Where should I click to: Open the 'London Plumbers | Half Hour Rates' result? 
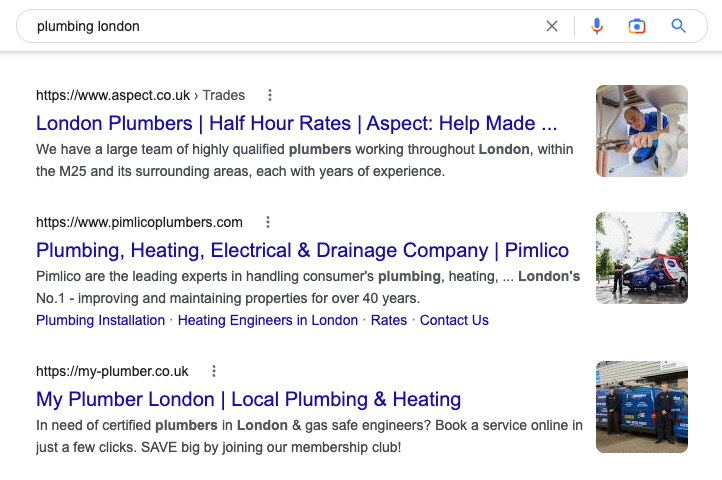pos(297,123)
